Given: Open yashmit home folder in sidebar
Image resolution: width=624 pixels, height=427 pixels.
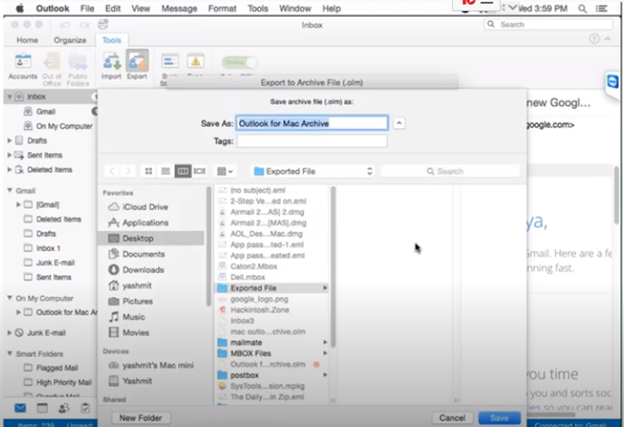Looking at the screenshot, I should point(130,285).
